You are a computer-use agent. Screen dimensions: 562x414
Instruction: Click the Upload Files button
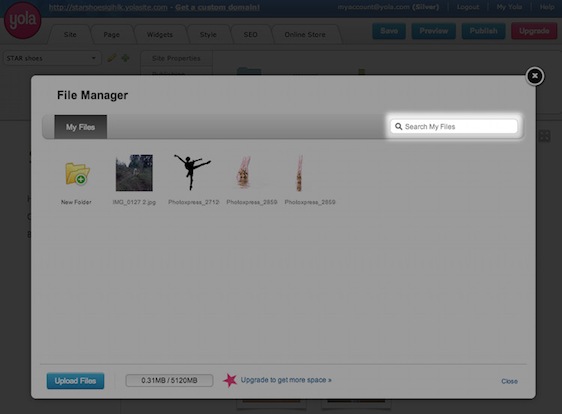coord(75,381)
